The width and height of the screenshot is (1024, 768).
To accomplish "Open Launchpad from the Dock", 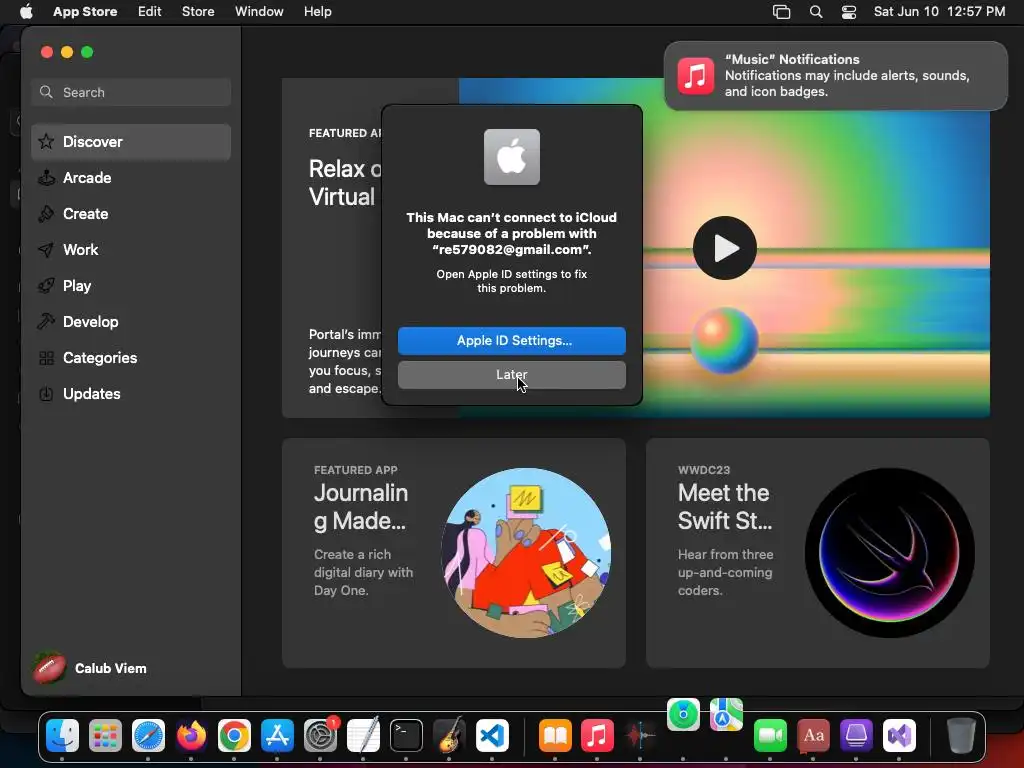I will [105, 735].
